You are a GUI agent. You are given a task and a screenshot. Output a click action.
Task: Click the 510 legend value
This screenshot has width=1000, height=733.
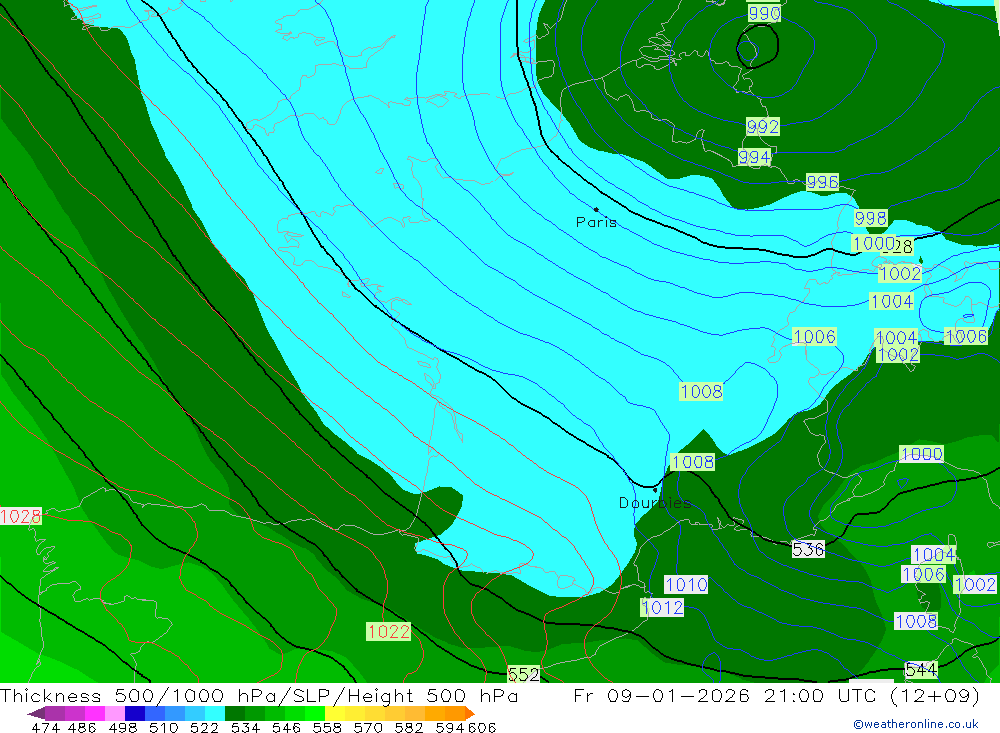163,727
